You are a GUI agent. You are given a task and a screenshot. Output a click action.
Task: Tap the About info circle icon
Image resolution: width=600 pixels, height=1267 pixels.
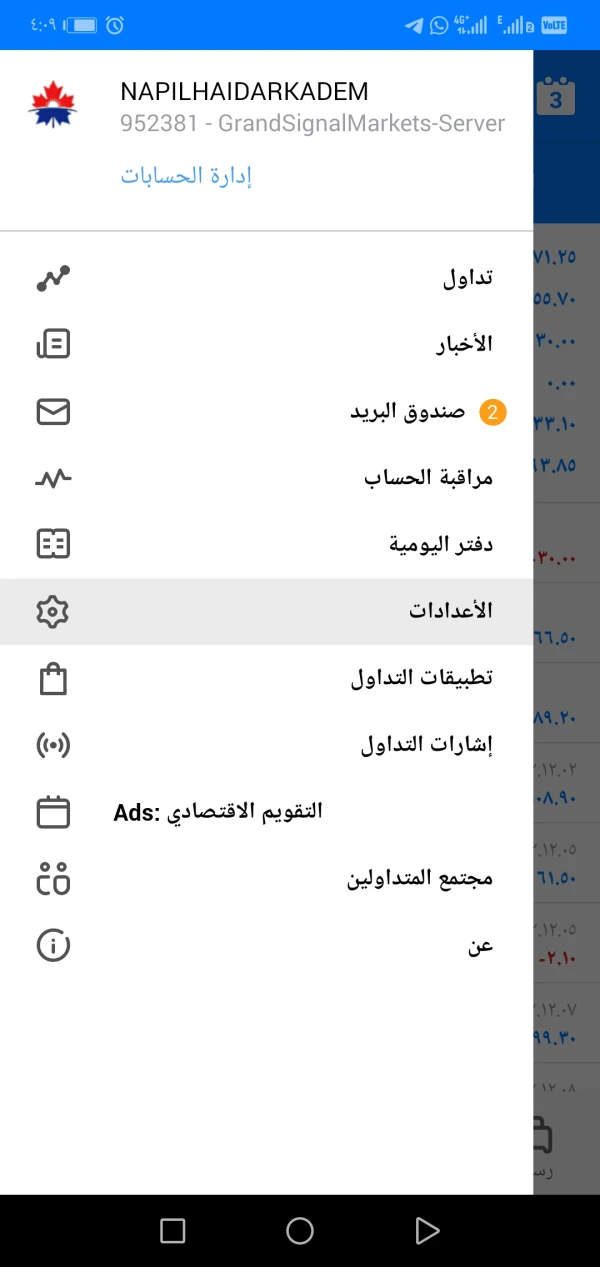coord(53,945)
